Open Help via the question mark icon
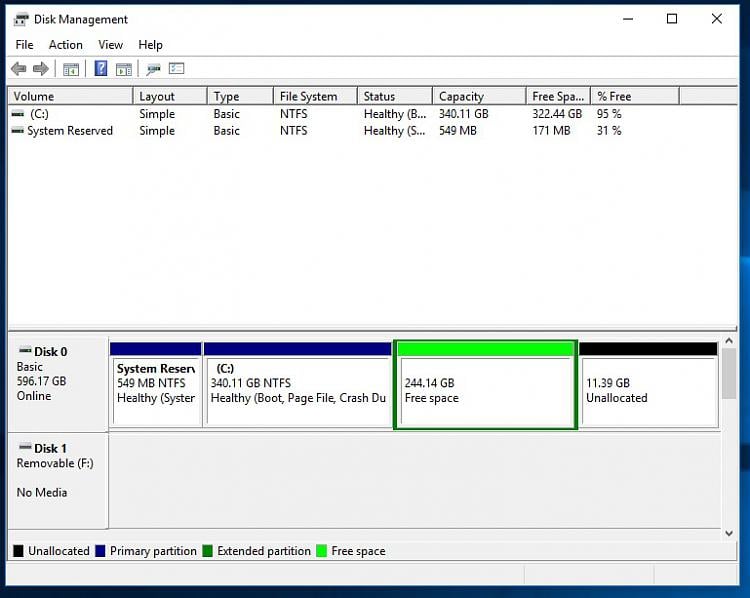Image resolution: width=750 pixels, height=598 pixels. 101,68
